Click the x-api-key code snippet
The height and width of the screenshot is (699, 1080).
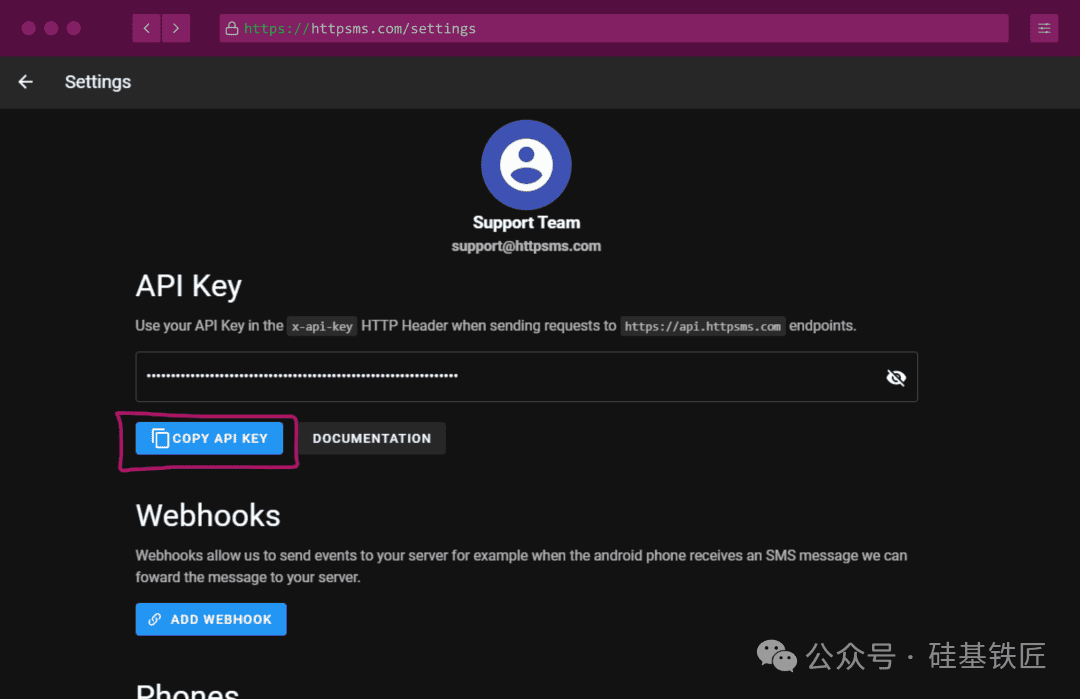point(322,326)
